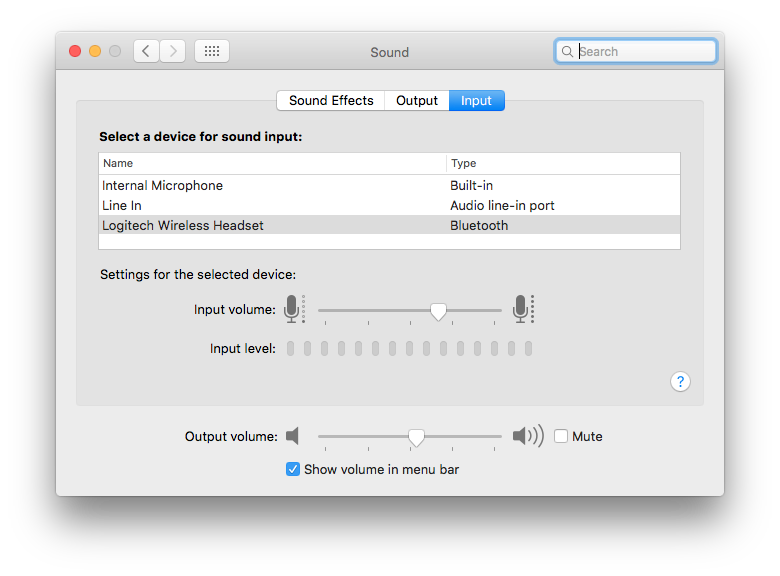Show all preferences grid button

click(212, 51)
